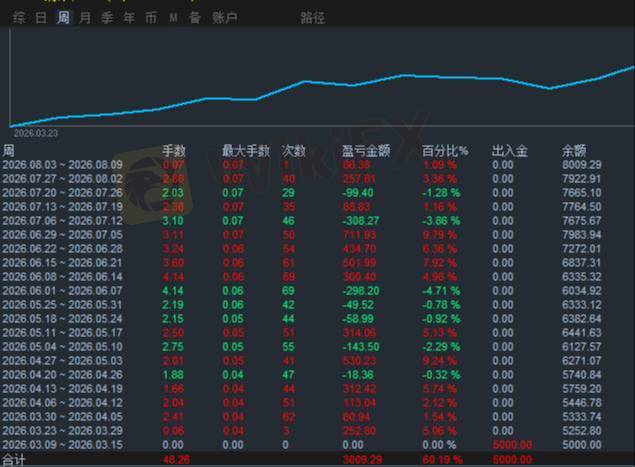Image resolution: width=635 pixels, height=467 pixels.
Task: Sort by the 最大手数 column header
Action: (x=246, y=151)
